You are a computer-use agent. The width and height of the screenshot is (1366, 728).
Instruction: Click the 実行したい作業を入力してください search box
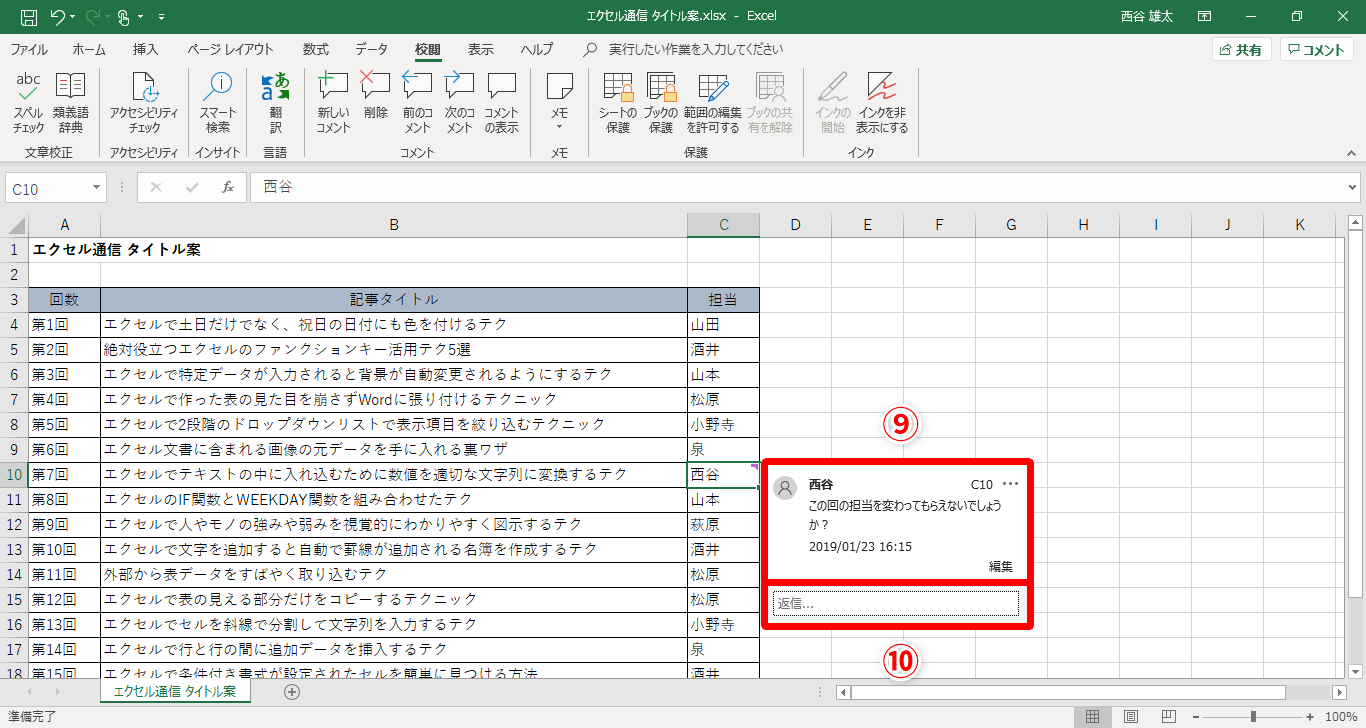click(x=695, y=49)
